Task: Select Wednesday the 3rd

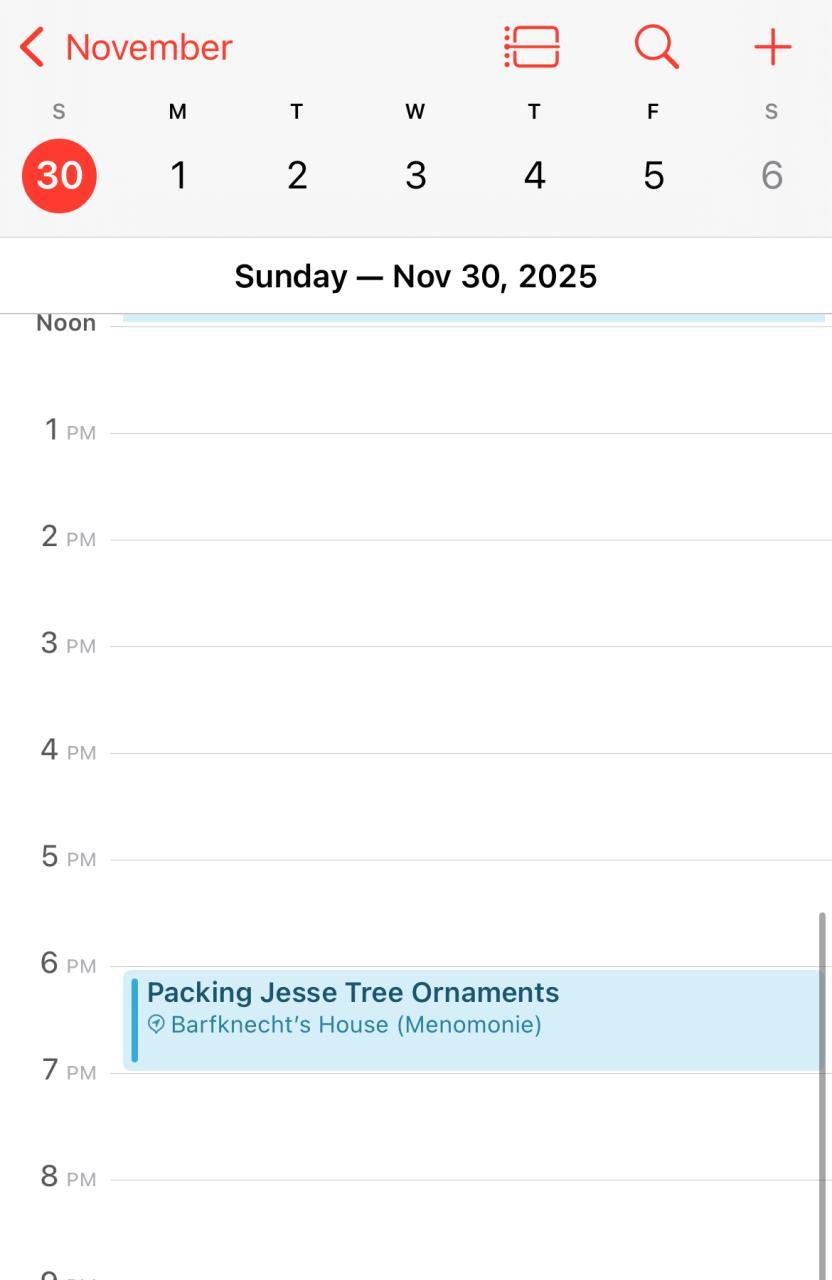Action: coord(416,176)
